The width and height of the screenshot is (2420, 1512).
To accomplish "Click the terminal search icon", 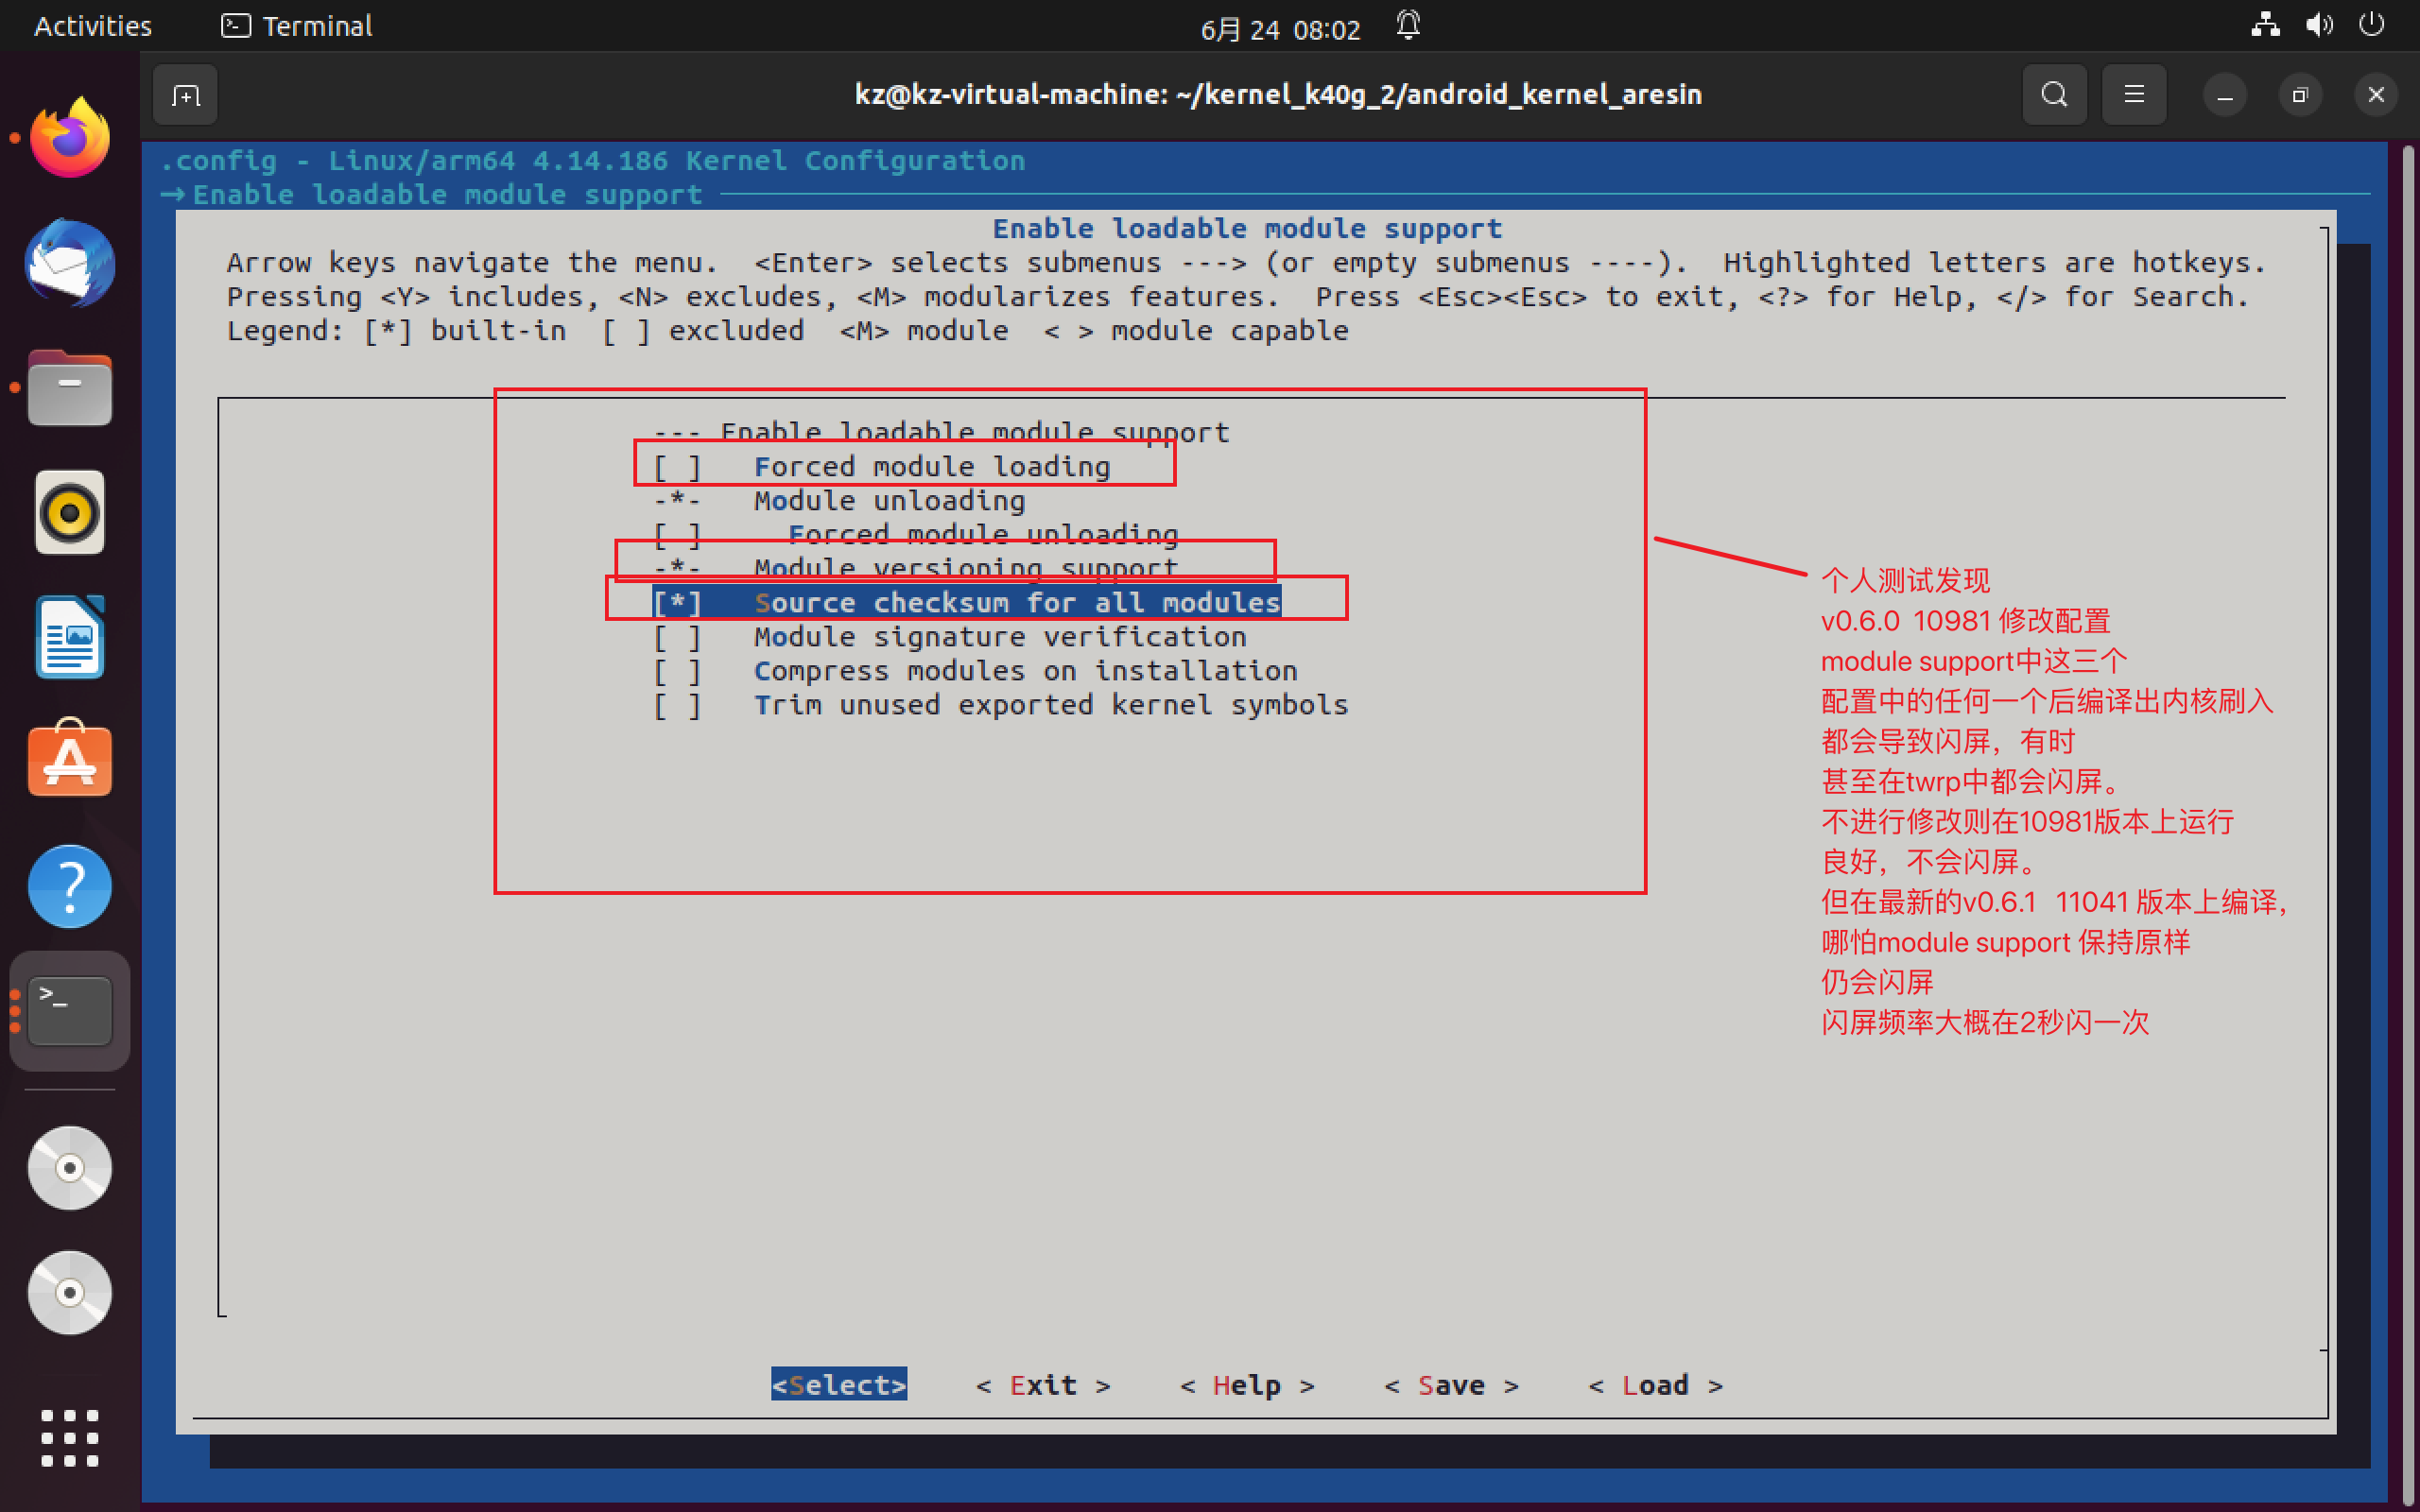I will (2054, 95).
